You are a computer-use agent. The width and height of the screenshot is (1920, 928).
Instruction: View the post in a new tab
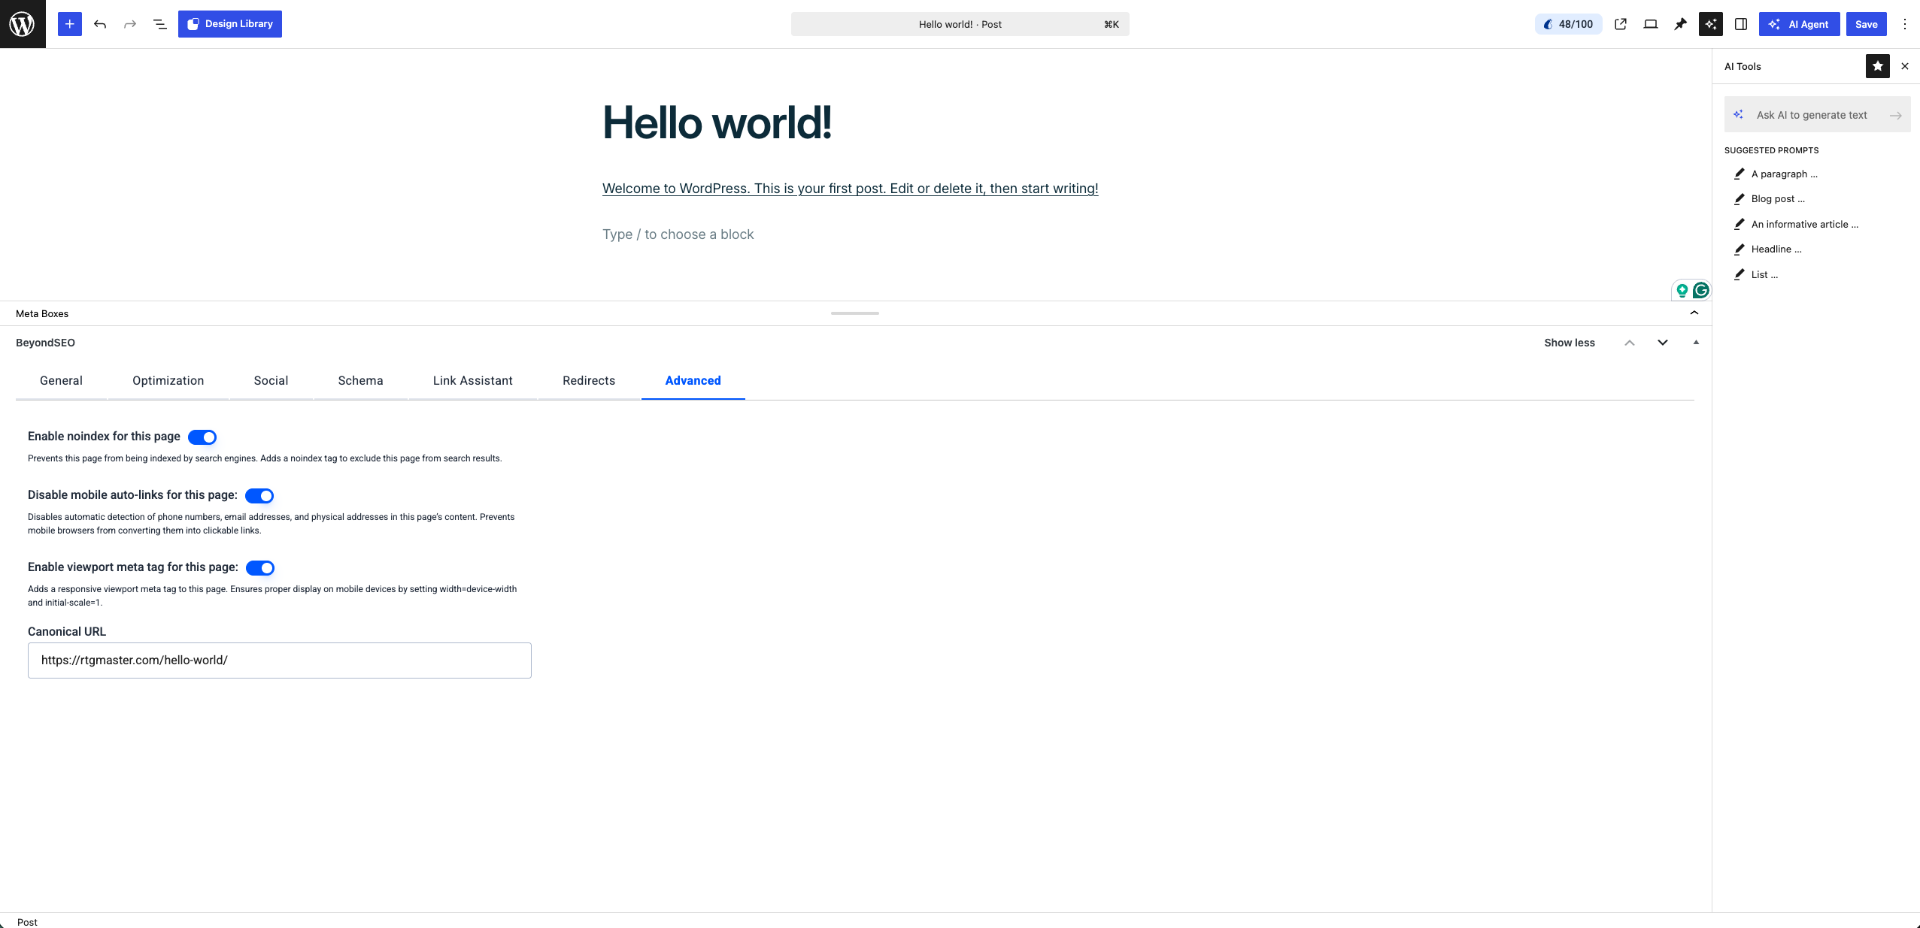pos(1621,24)
